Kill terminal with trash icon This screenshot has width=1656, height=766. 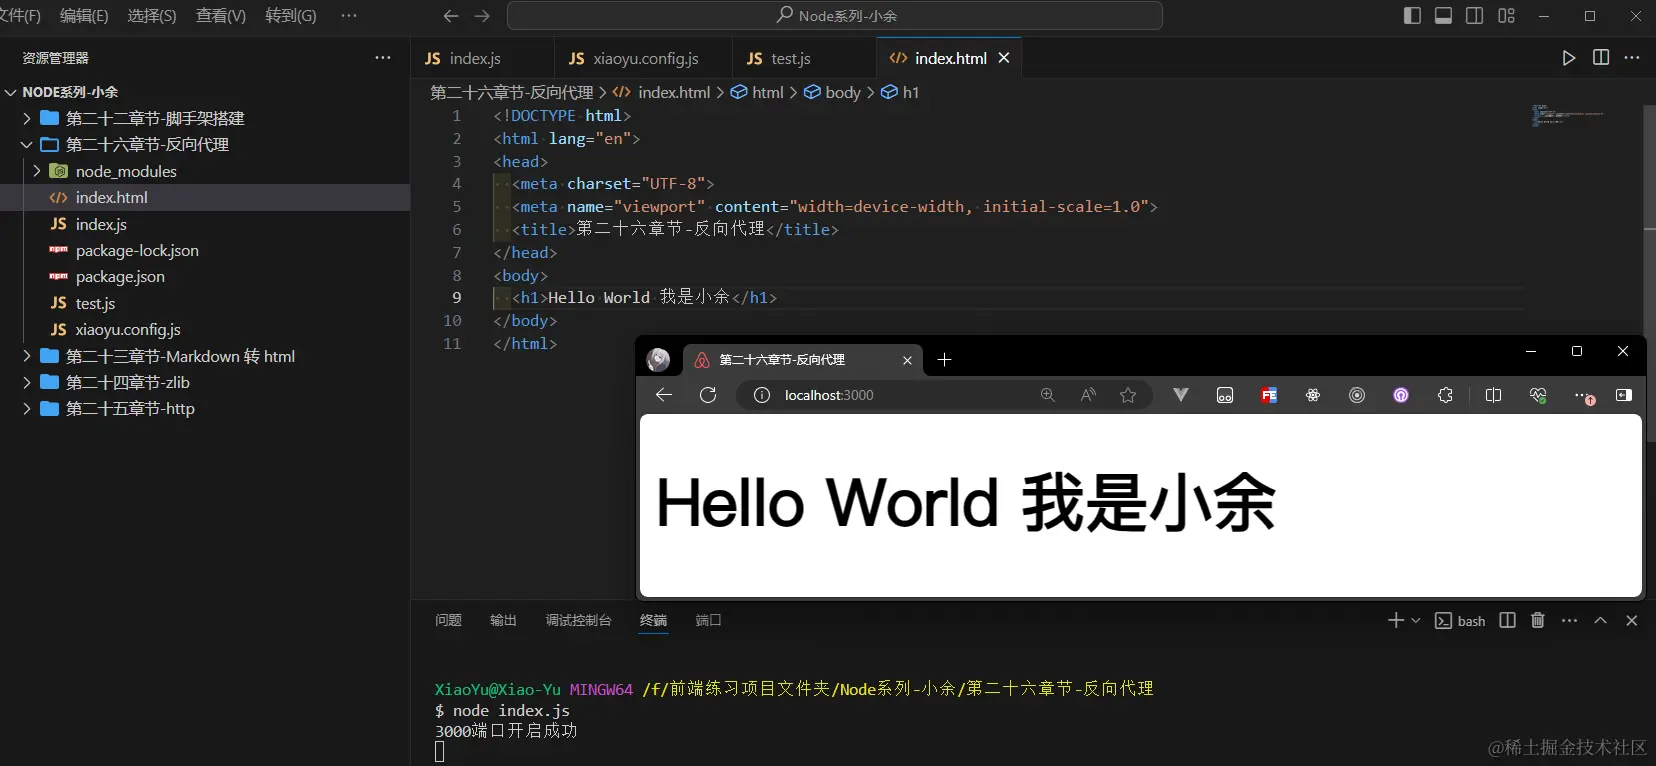point(1538,621)
